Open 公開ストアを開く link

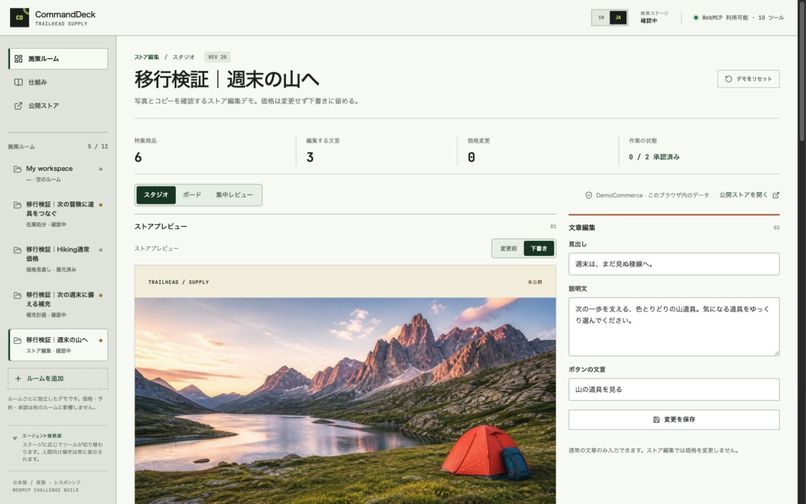[x=749, y=195]
